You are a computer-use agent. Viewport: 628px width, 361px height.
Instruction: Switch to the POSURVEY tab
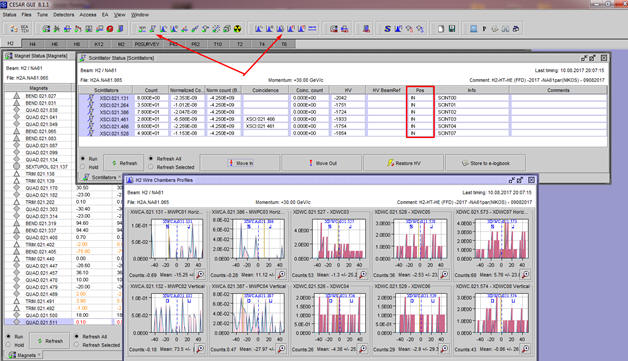point(147,44)
